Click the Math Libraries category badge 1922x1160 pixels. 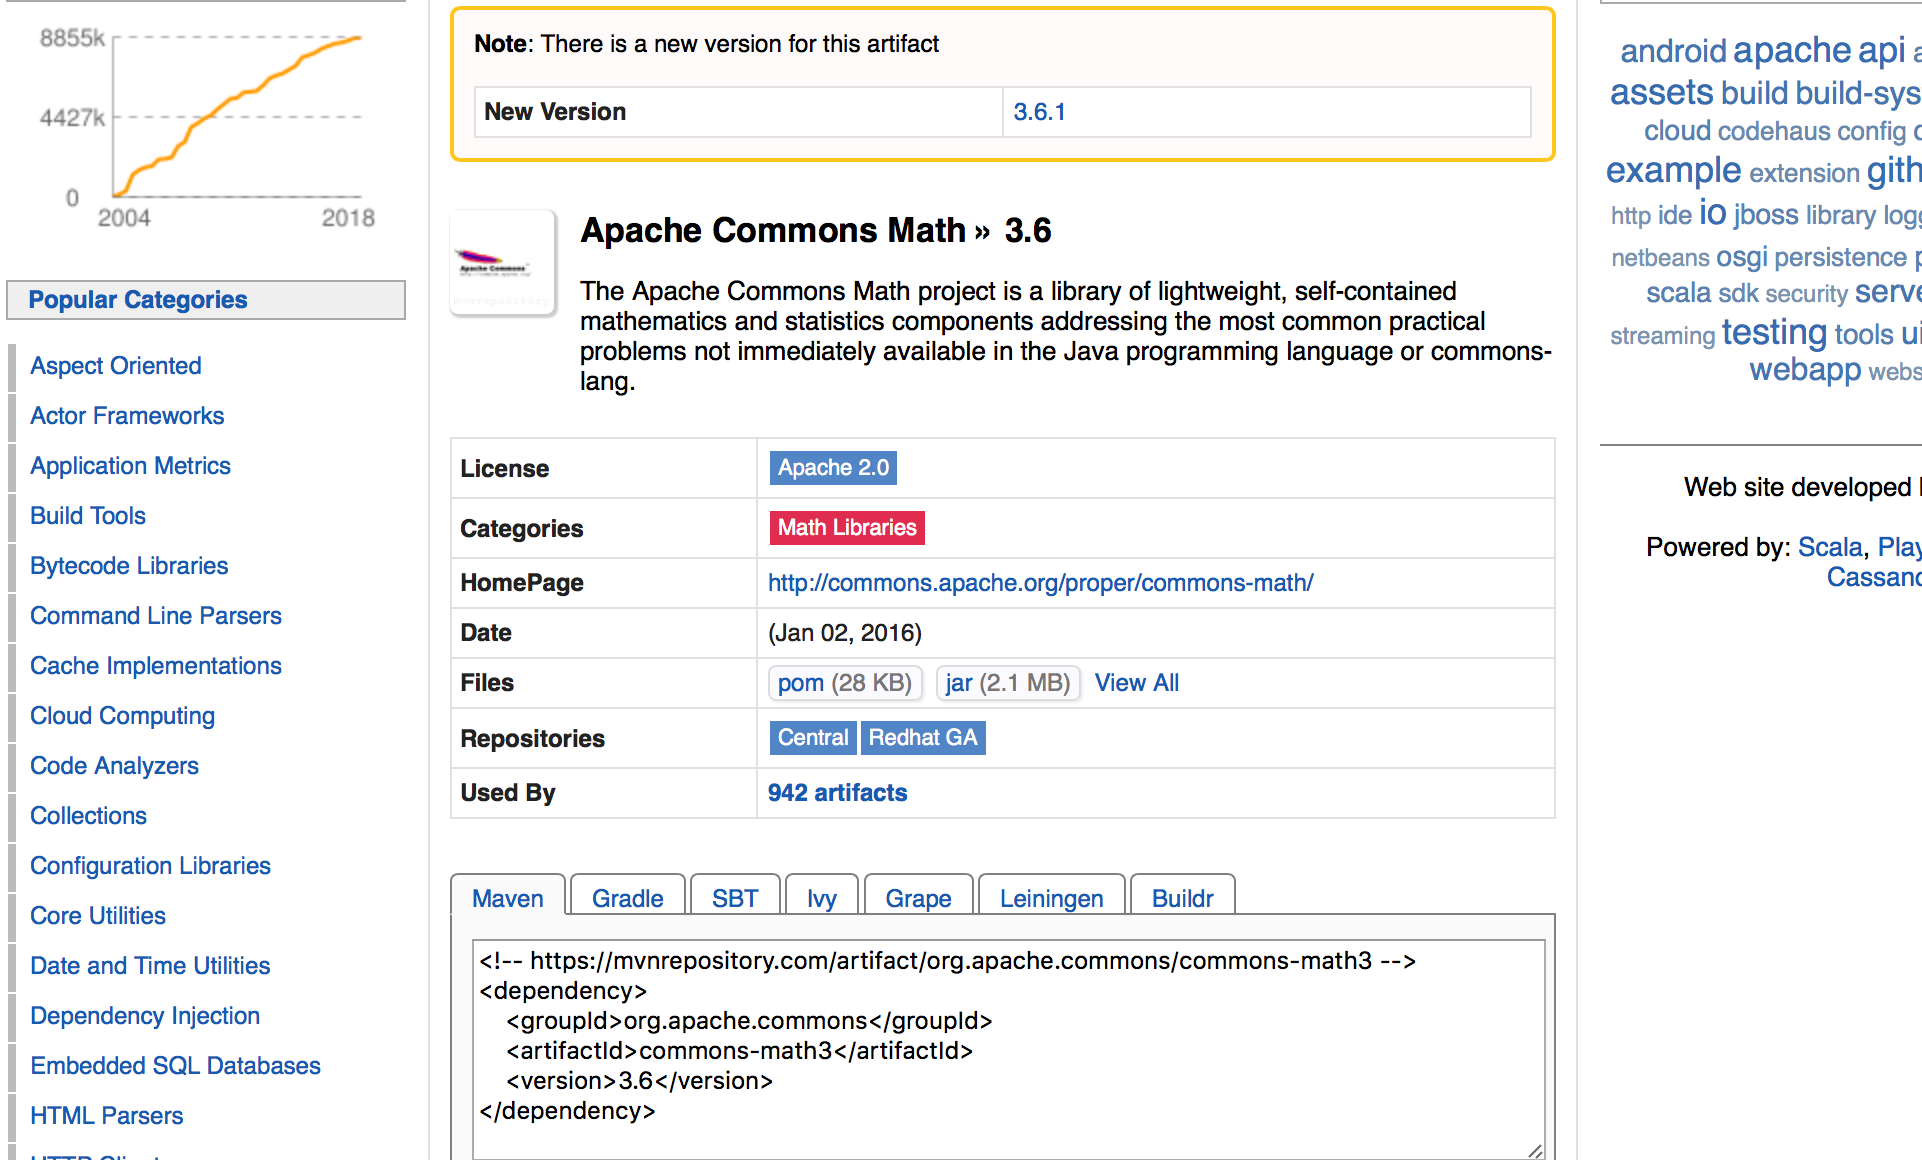[846, 528]
